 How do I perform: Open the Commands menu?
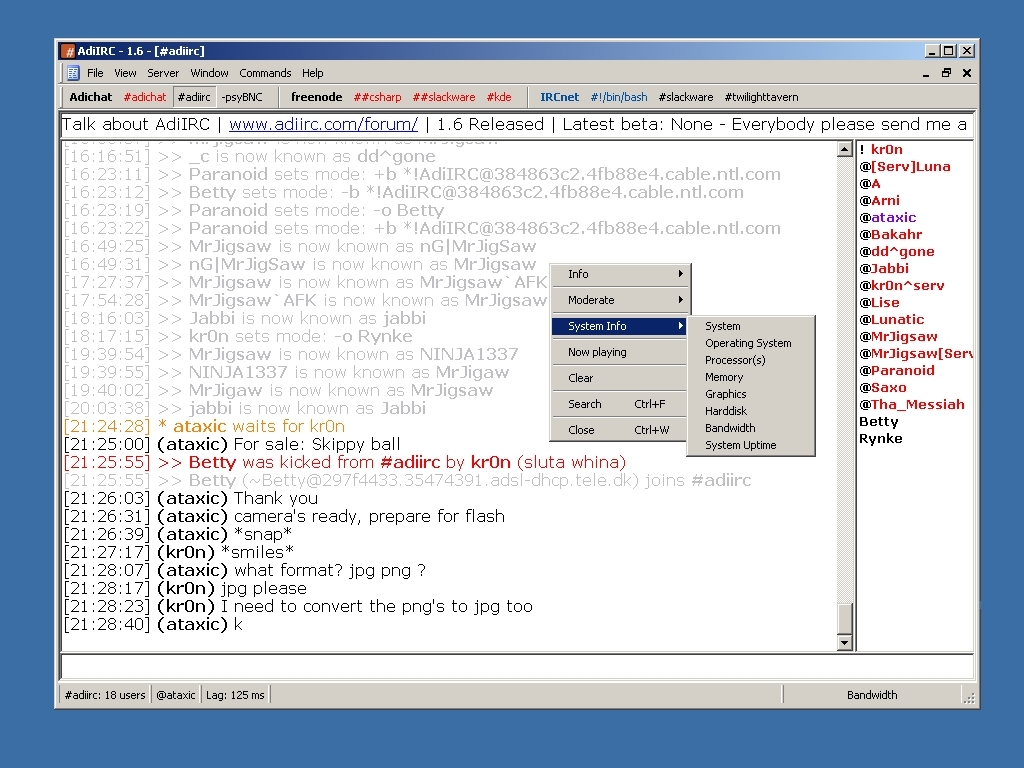coord(265,73)
